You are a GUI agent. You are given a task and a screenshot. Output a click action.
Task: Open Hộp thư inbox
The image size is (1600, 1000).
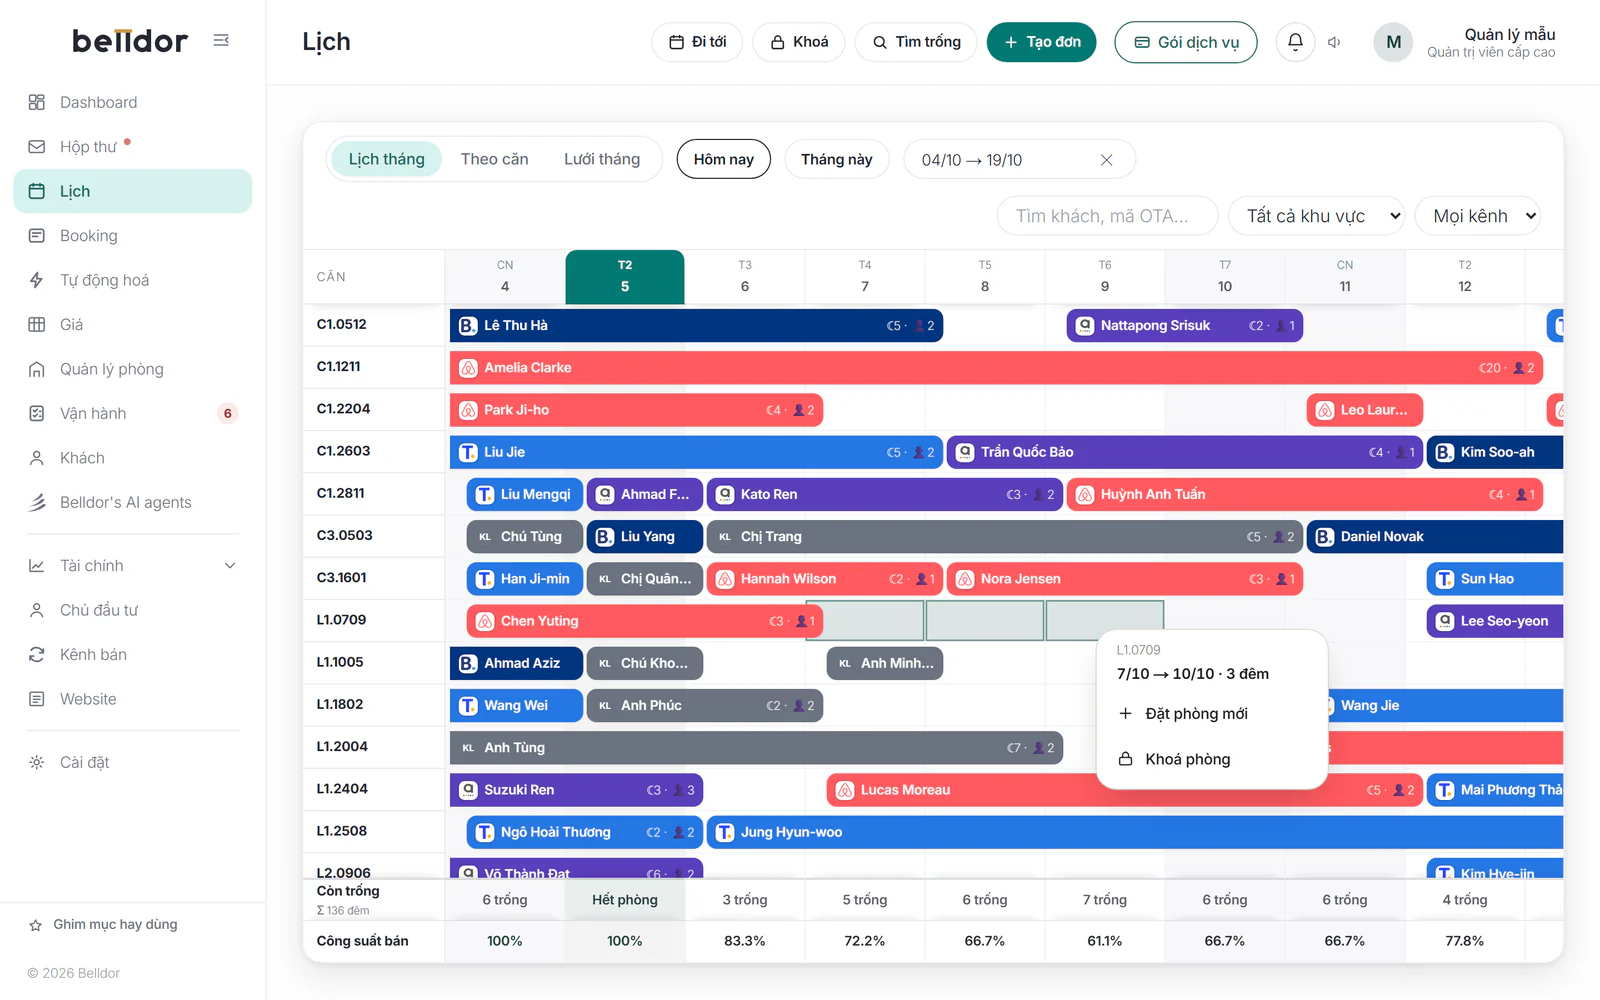pos(133,147)
